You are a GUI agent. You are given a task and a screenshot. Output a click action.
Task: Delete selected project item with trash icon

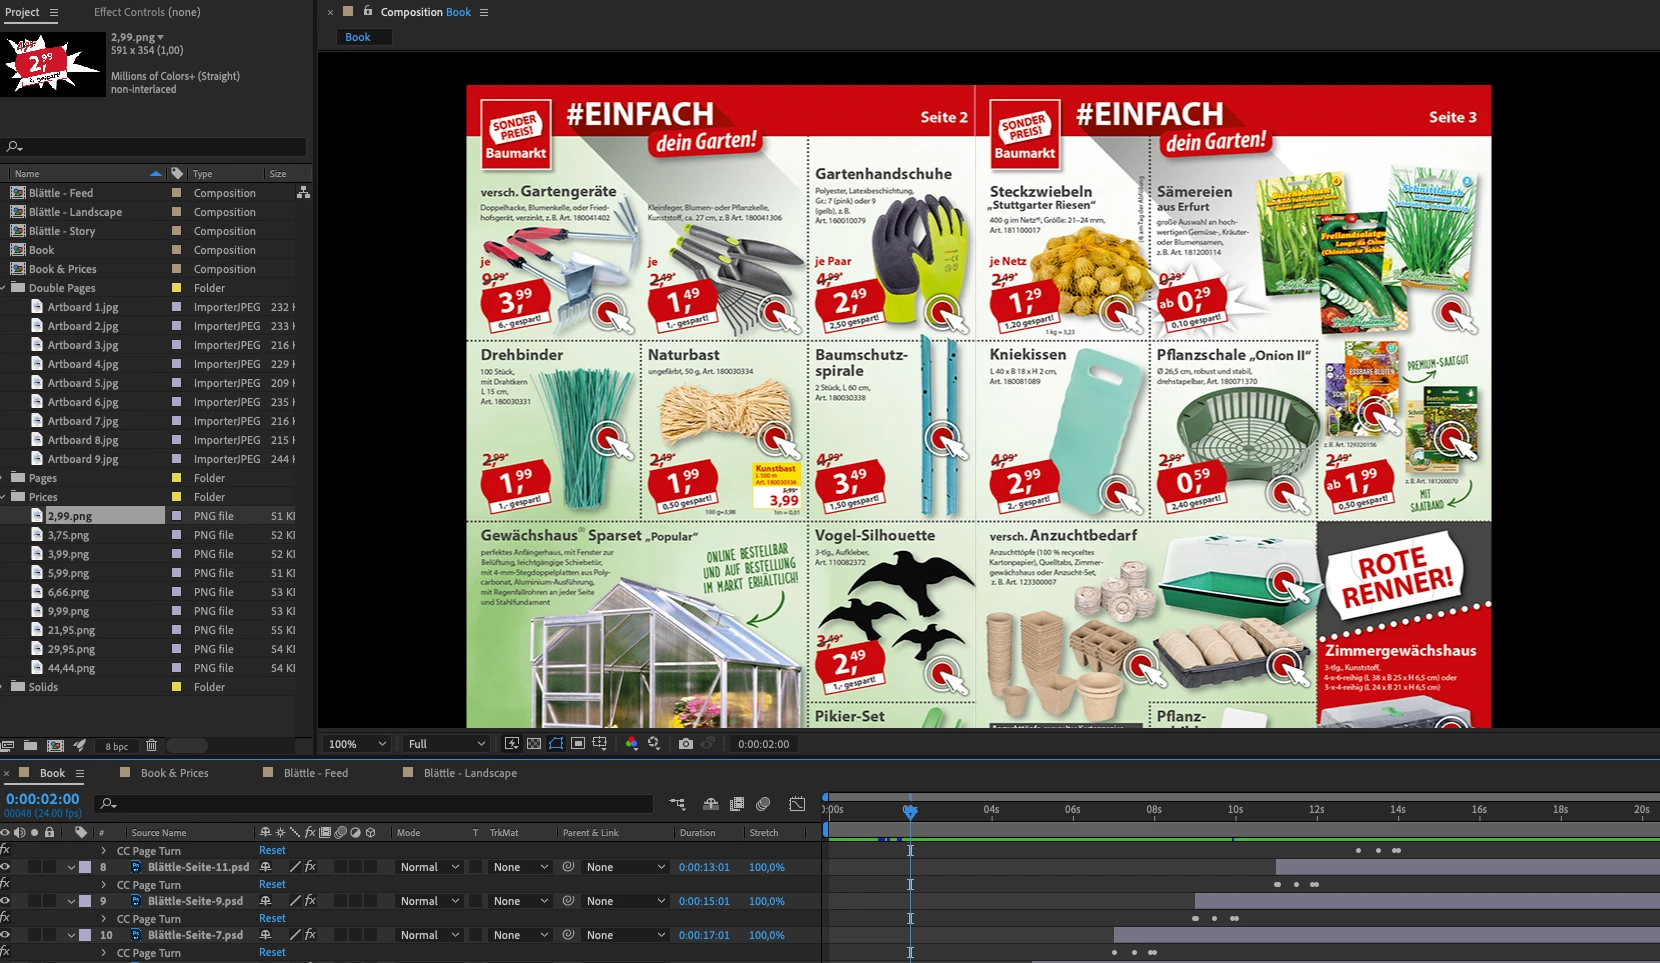coord(152,746)
